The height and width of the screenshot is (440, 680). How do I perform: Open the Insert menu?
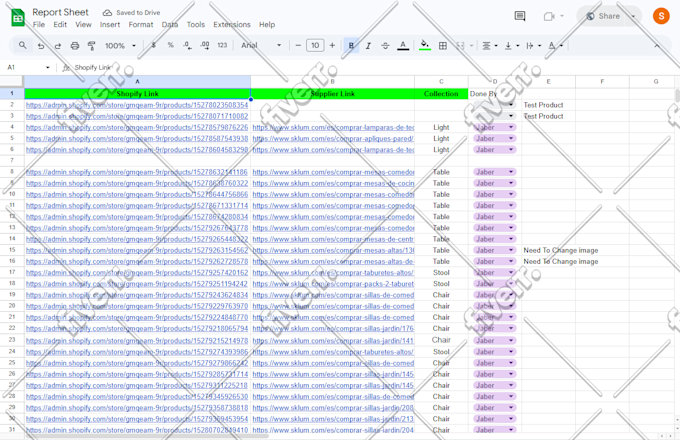point(110,25)
